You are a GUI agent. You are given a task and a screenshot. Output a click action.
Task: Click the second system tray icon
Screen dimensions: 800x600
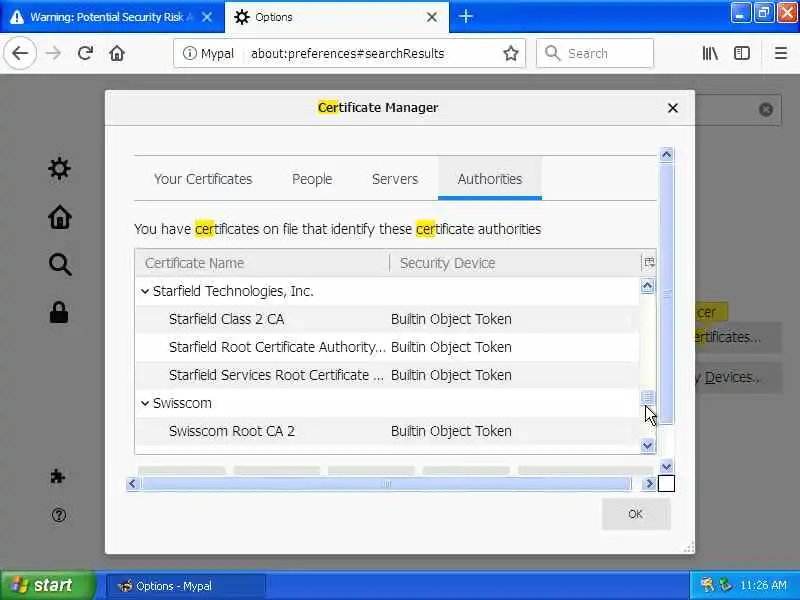(725, 585)
